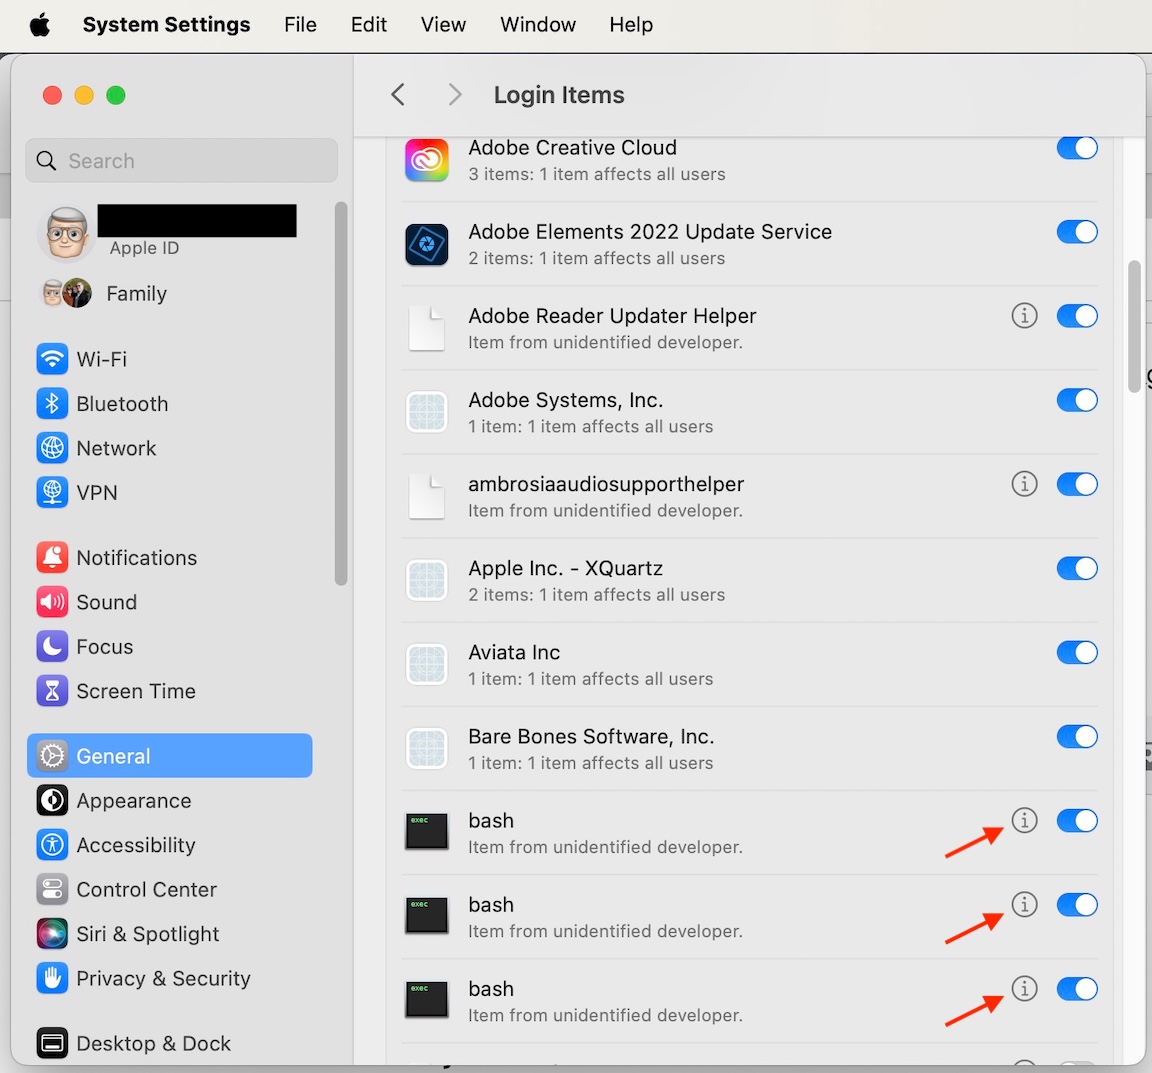Open Screen Time hourglass icon

(52, 691)
